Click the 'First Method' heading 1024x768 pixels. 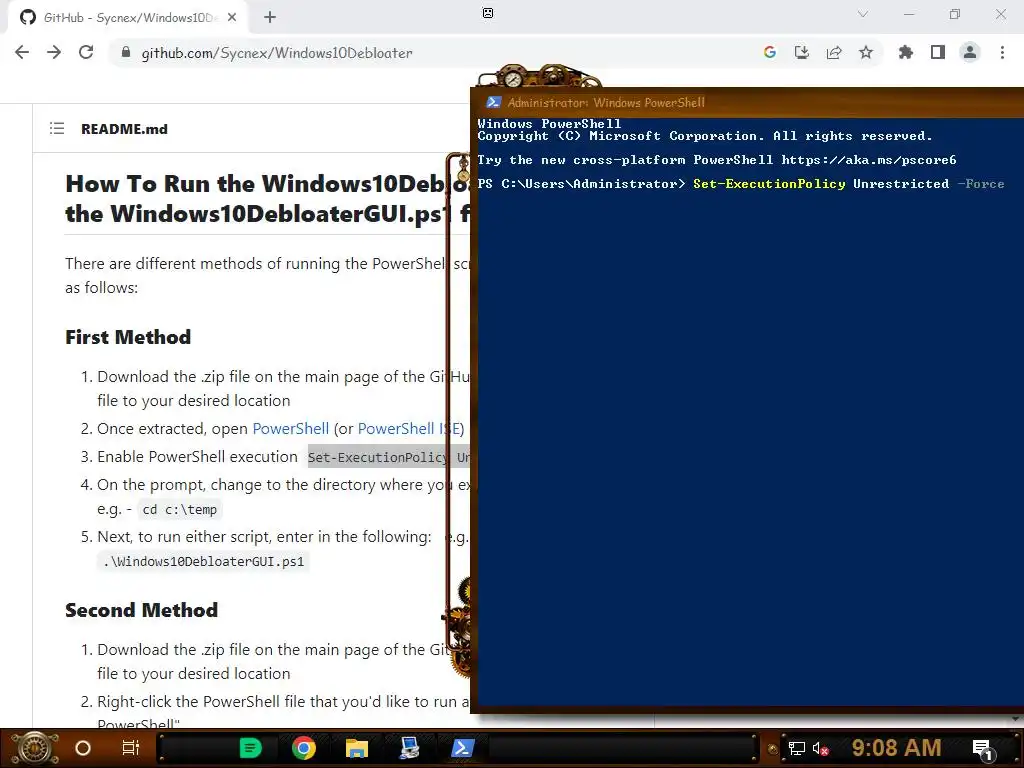click(128, 337)
